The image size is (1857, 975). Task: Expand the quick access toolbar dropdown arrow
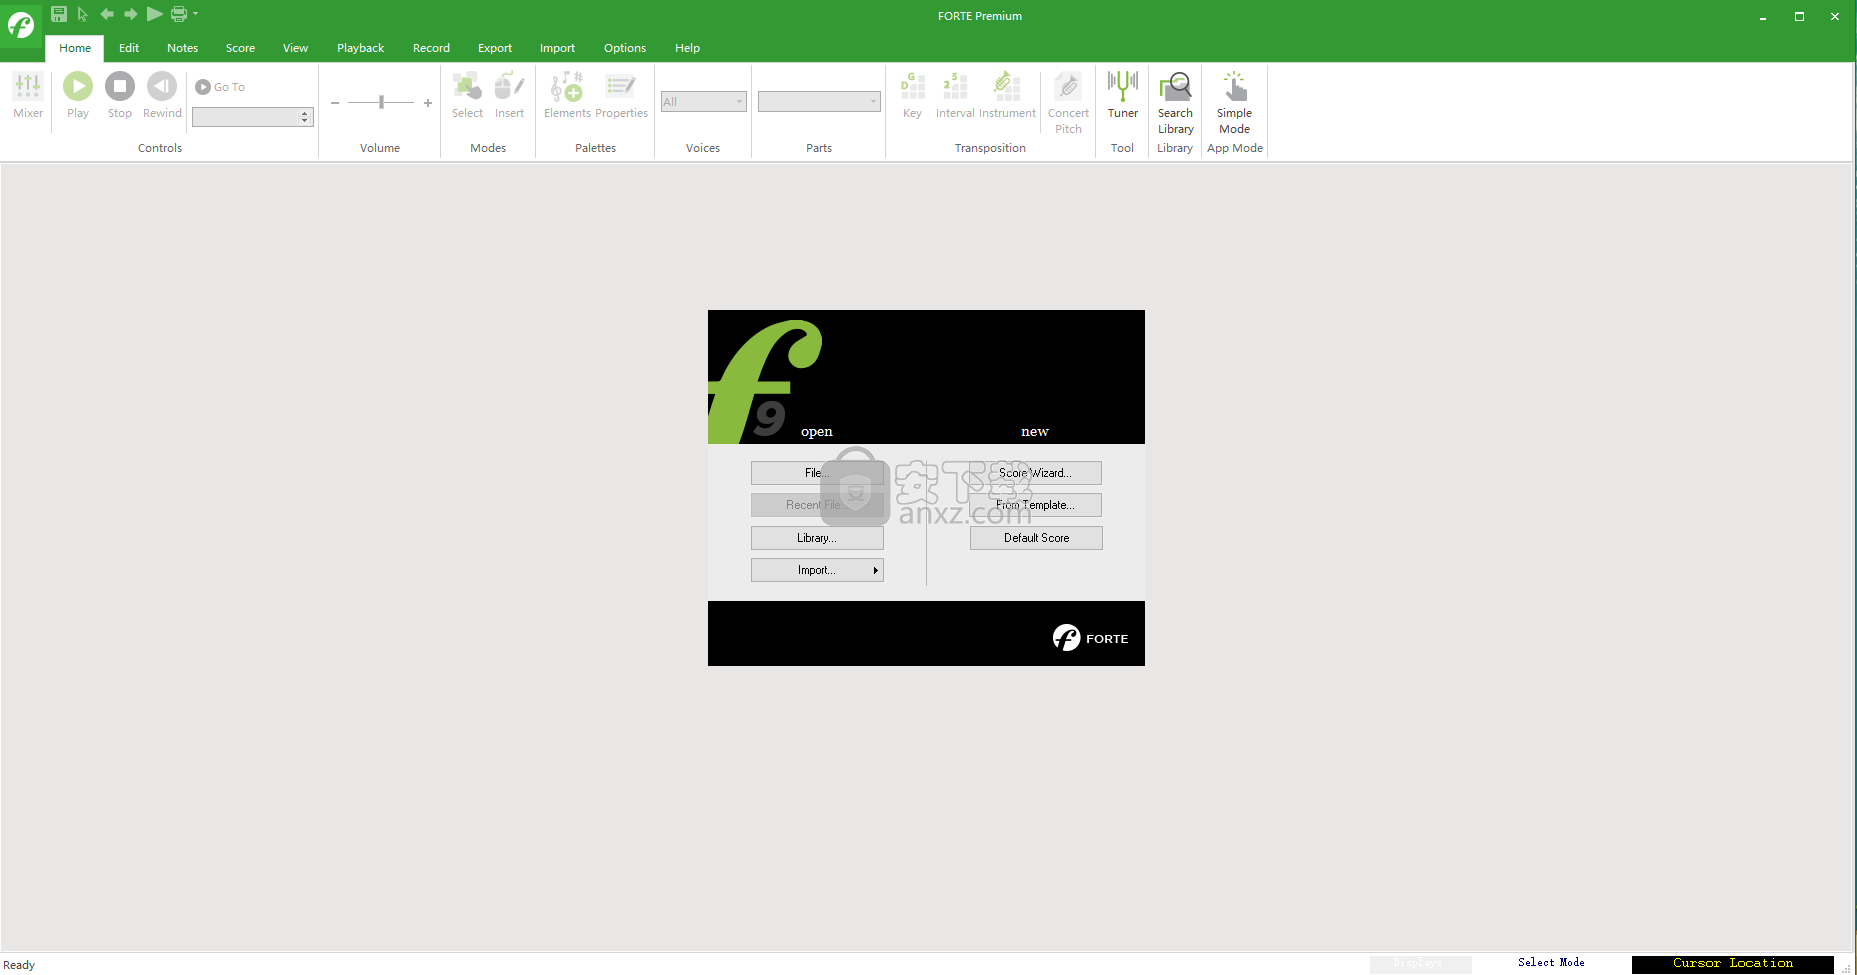coord(195,14)
